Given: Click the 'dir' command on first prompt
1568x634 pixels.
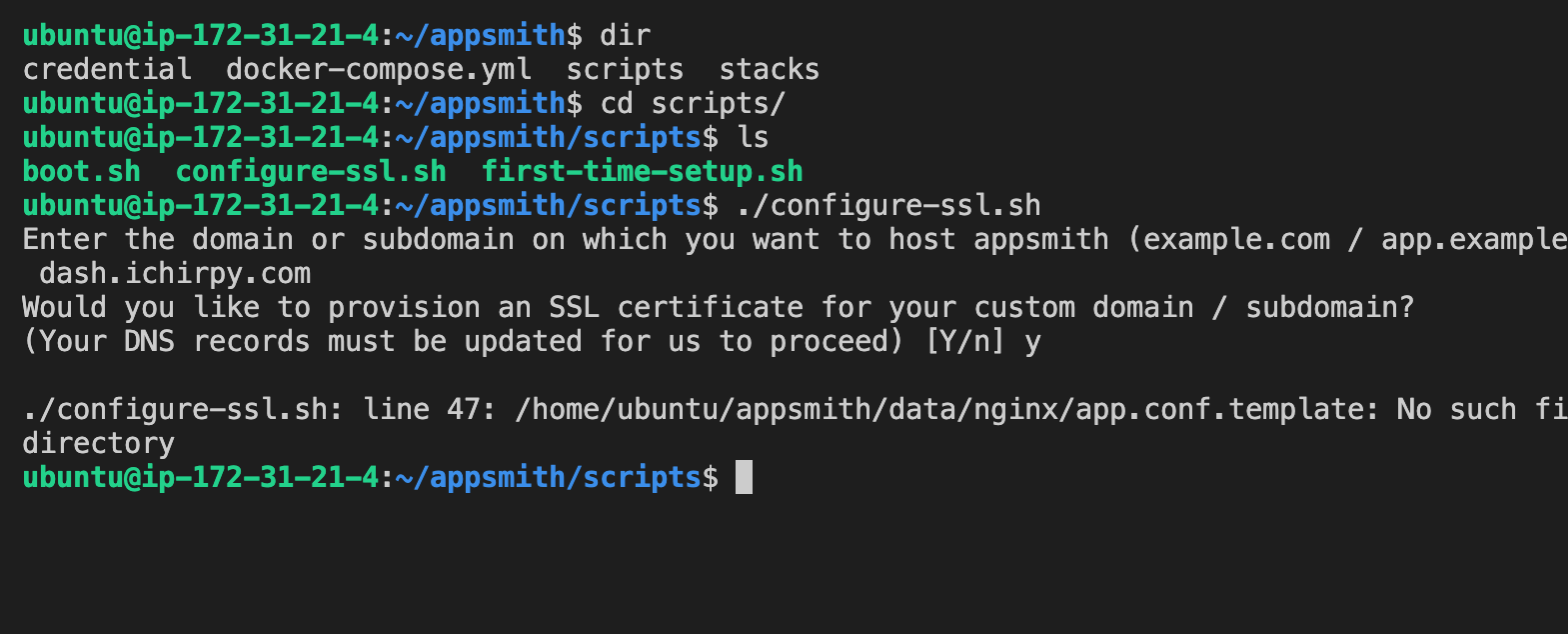Looking at the screenshot, I should tap(625, 36).
